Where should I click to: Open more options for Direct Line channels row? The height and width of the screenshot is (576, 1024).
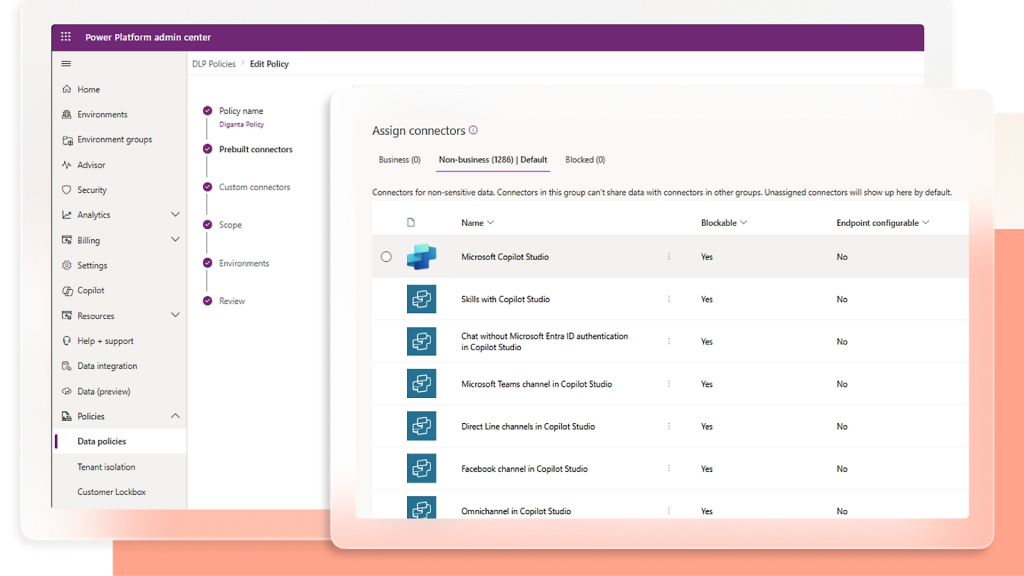coord(669,426)
